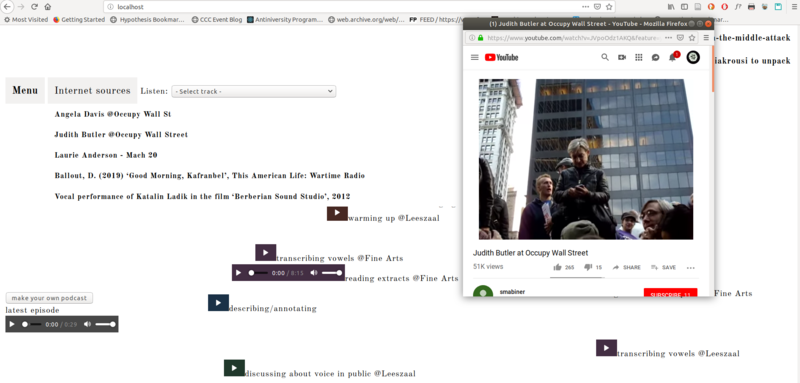Open YouTube messages icon
This screenshot has height=383, width=800.
(x=656, y=58)
